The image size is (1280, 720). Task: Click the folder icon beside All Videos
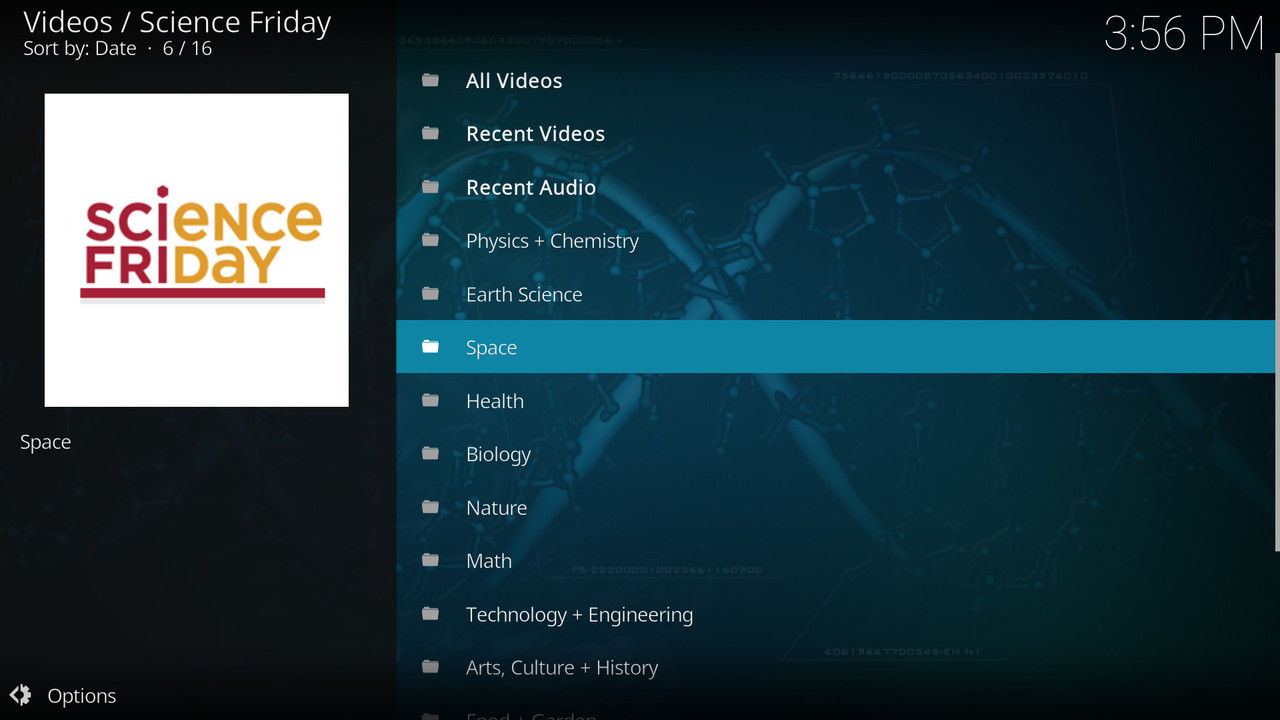coord(431,80)
